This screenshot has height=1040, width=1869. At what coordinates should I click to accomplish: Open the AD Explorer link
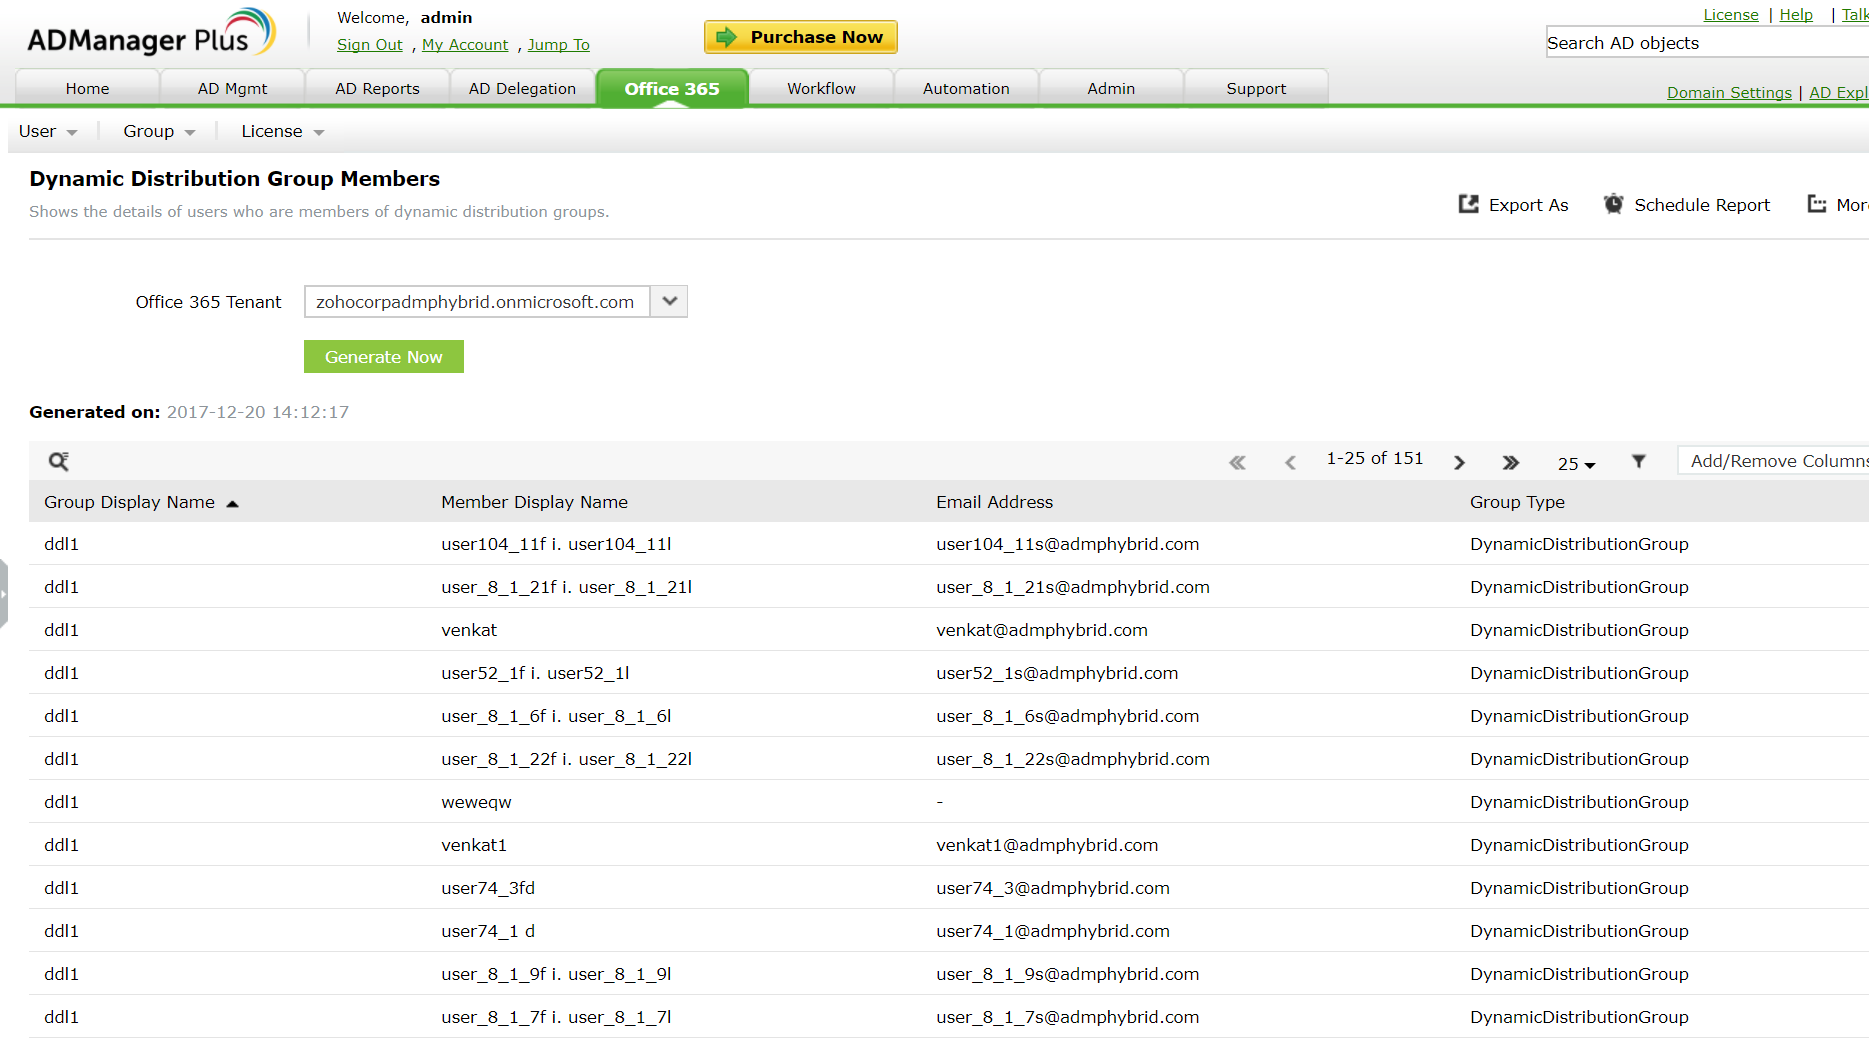(x=1839, y=93)
